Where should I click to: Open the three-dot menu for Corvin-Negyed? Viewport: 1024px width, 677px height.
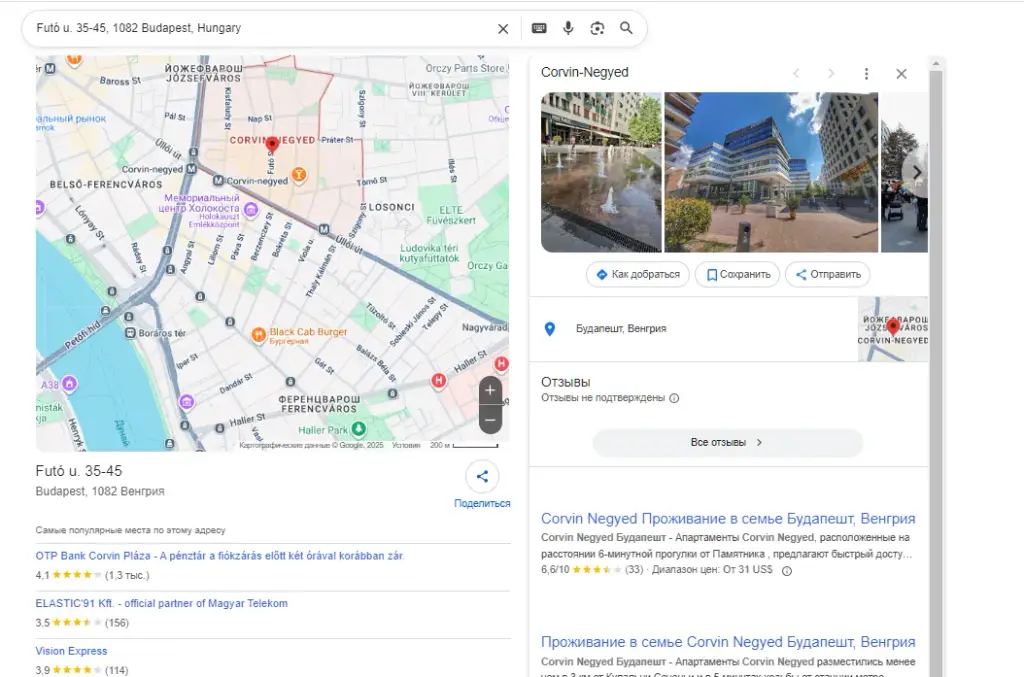866,74
